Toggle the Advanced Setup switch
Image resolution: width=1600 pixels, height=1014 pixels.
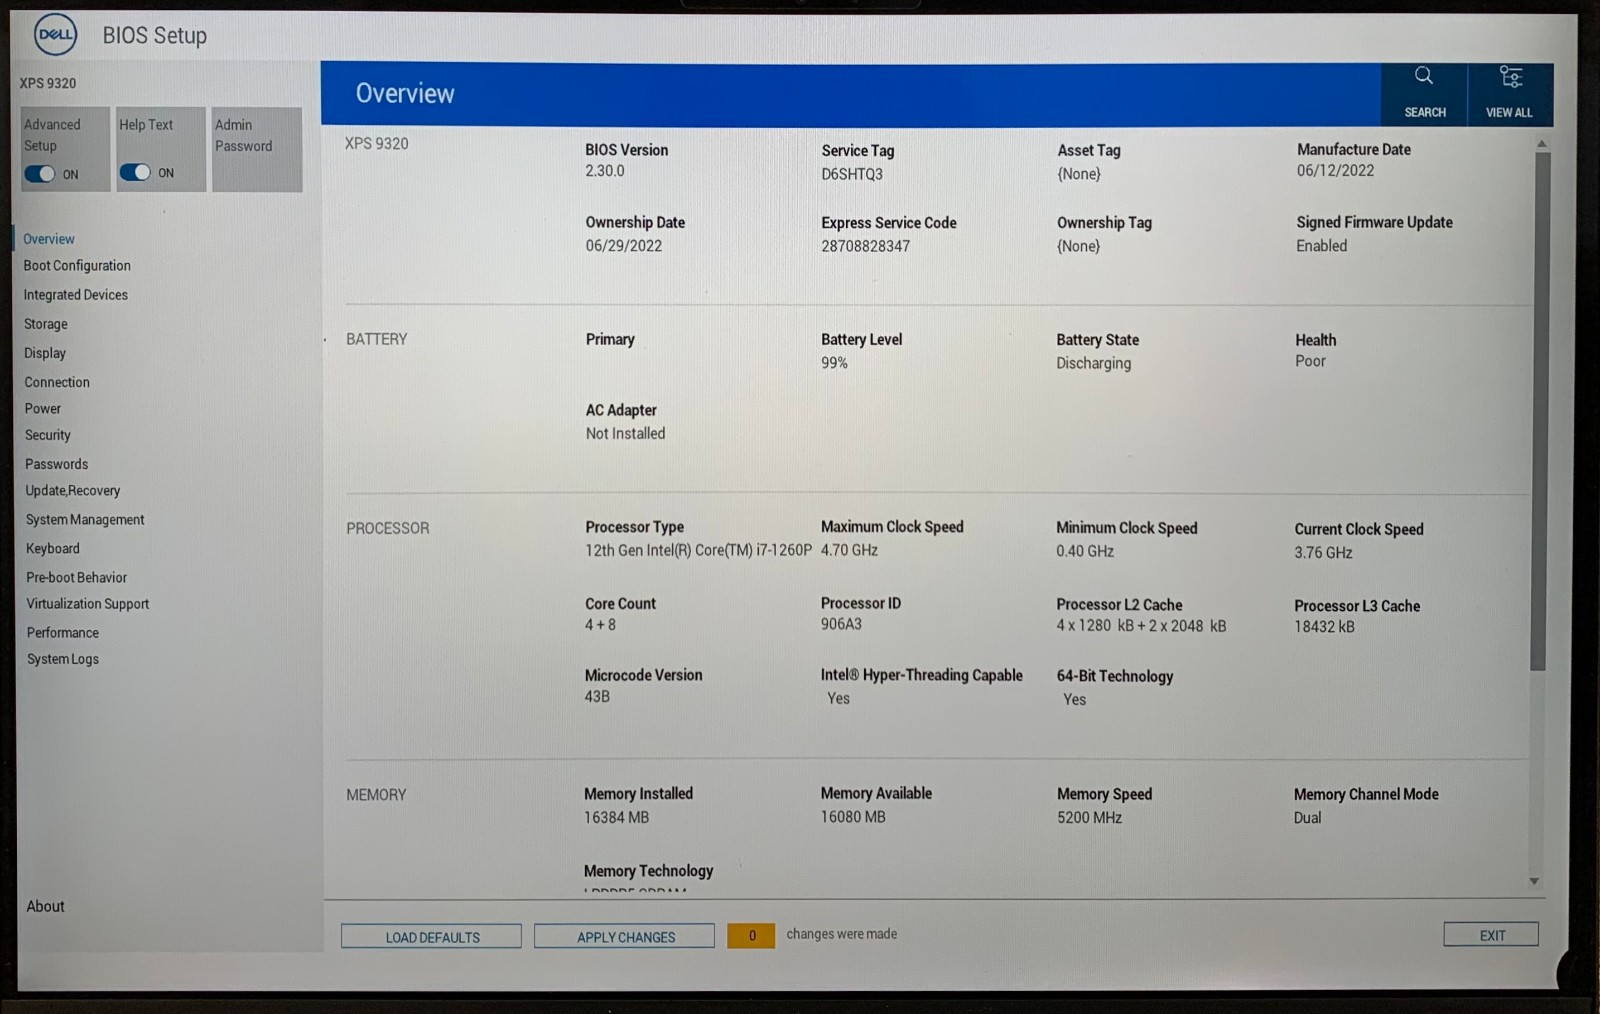point(40,174)
